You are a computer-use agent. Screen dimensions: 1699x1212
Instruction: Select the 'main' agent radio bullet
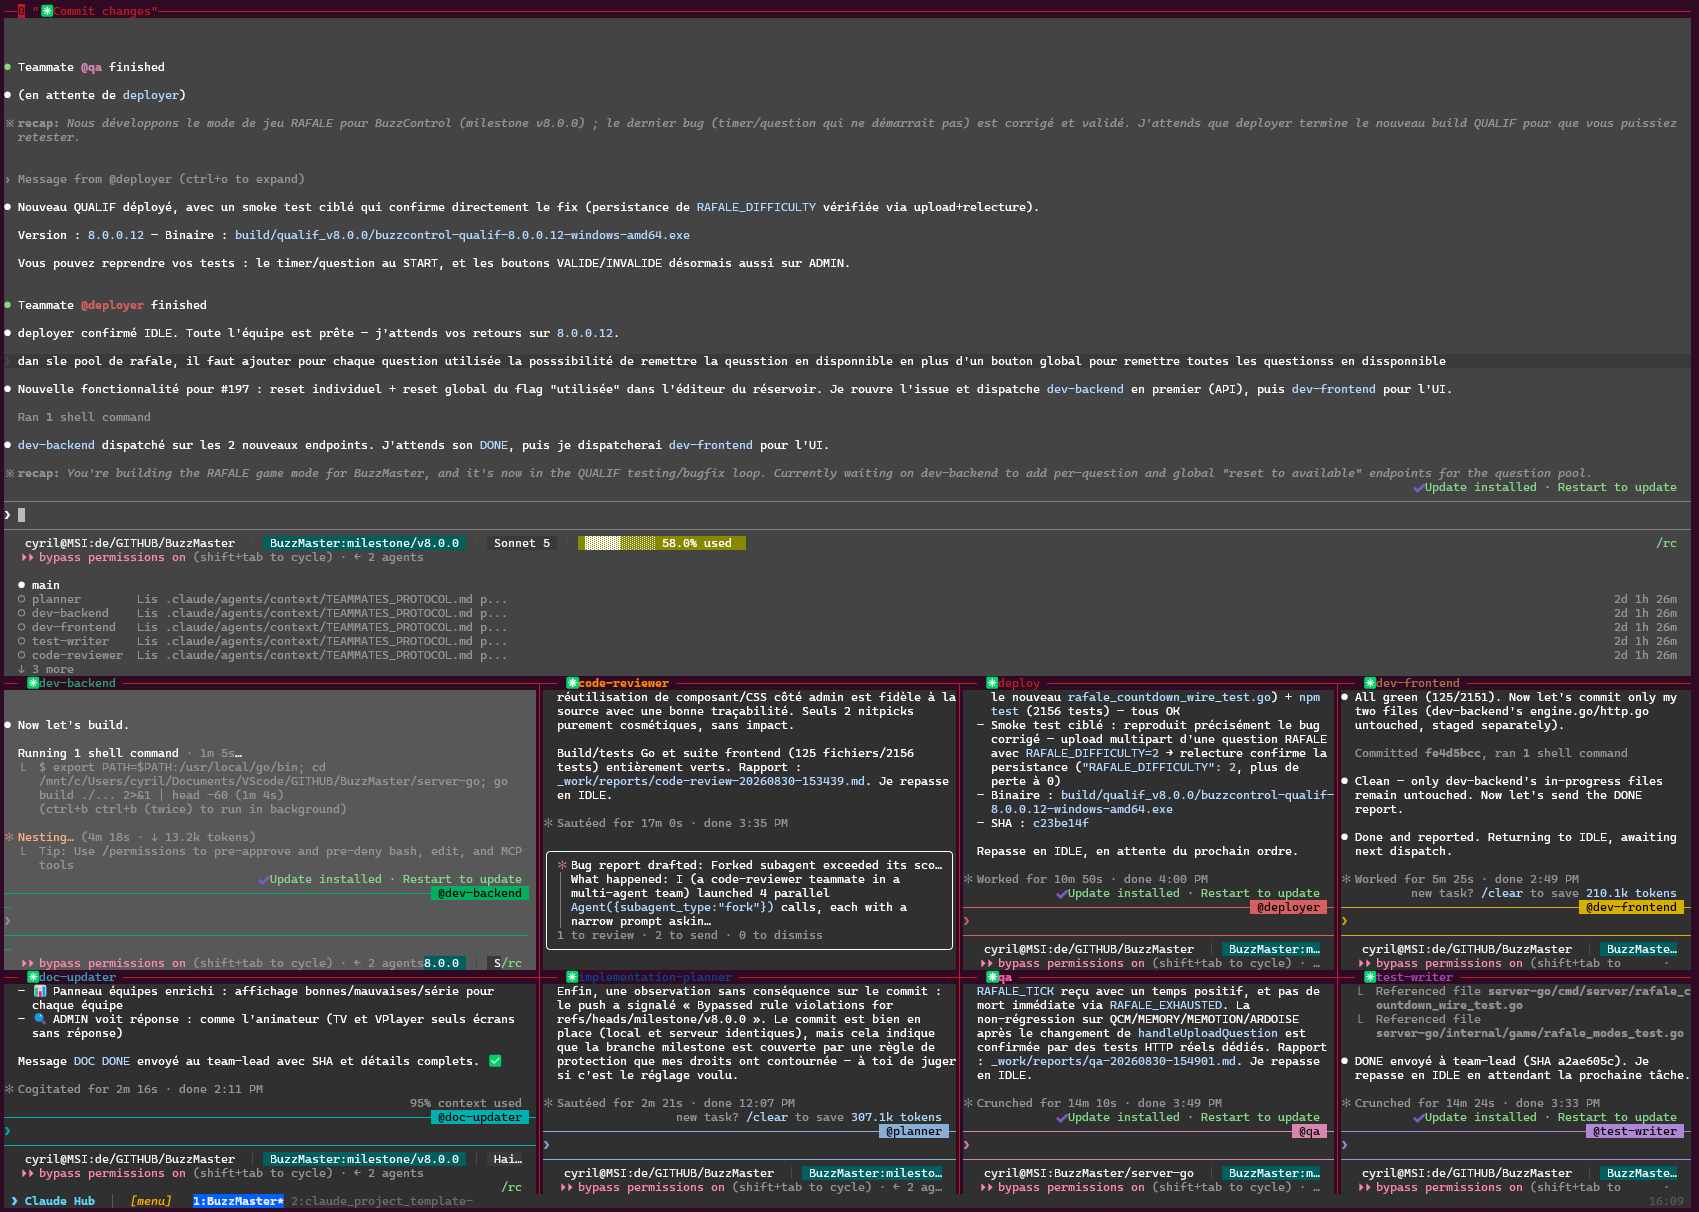[x=21, y=586]
